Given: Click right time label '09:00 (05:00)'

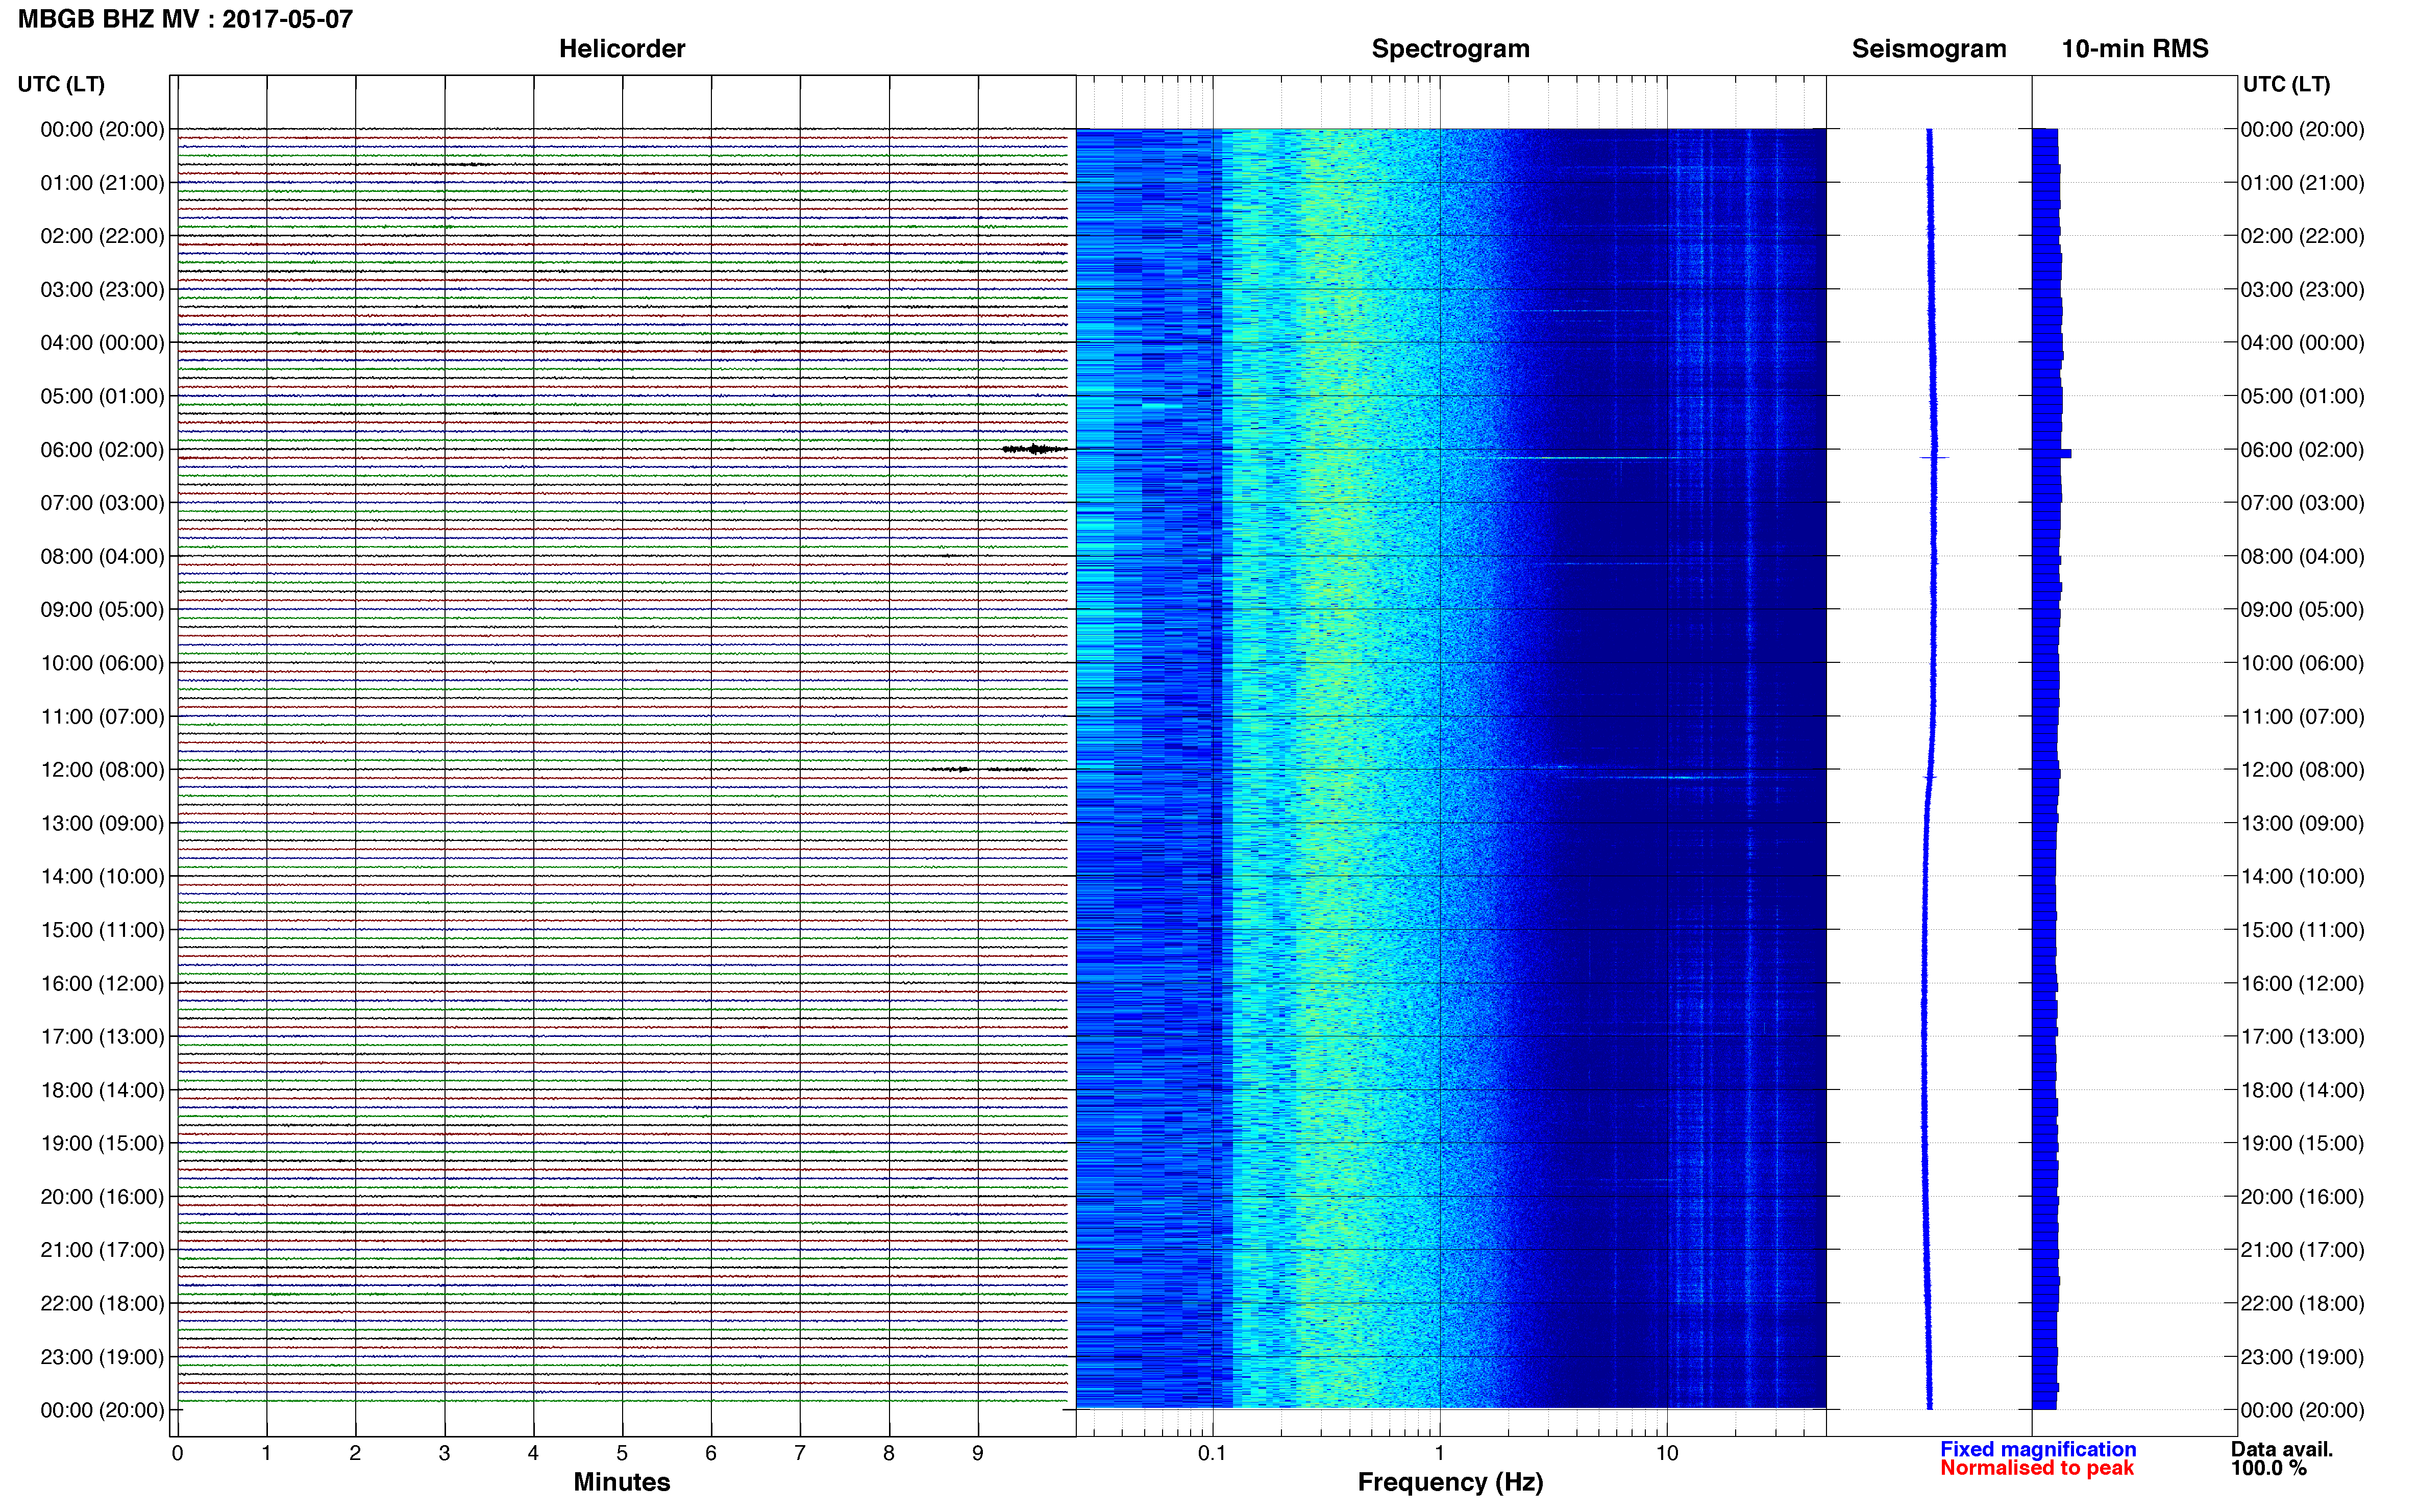Looking at the screenshot, I should 2302,610.
